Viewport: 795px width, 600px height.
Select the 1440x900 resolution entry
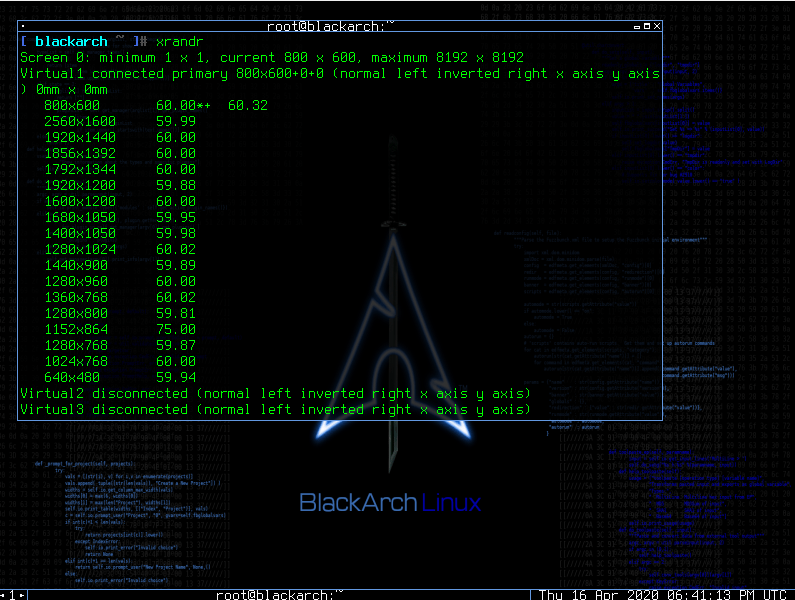tap(76, 265)
